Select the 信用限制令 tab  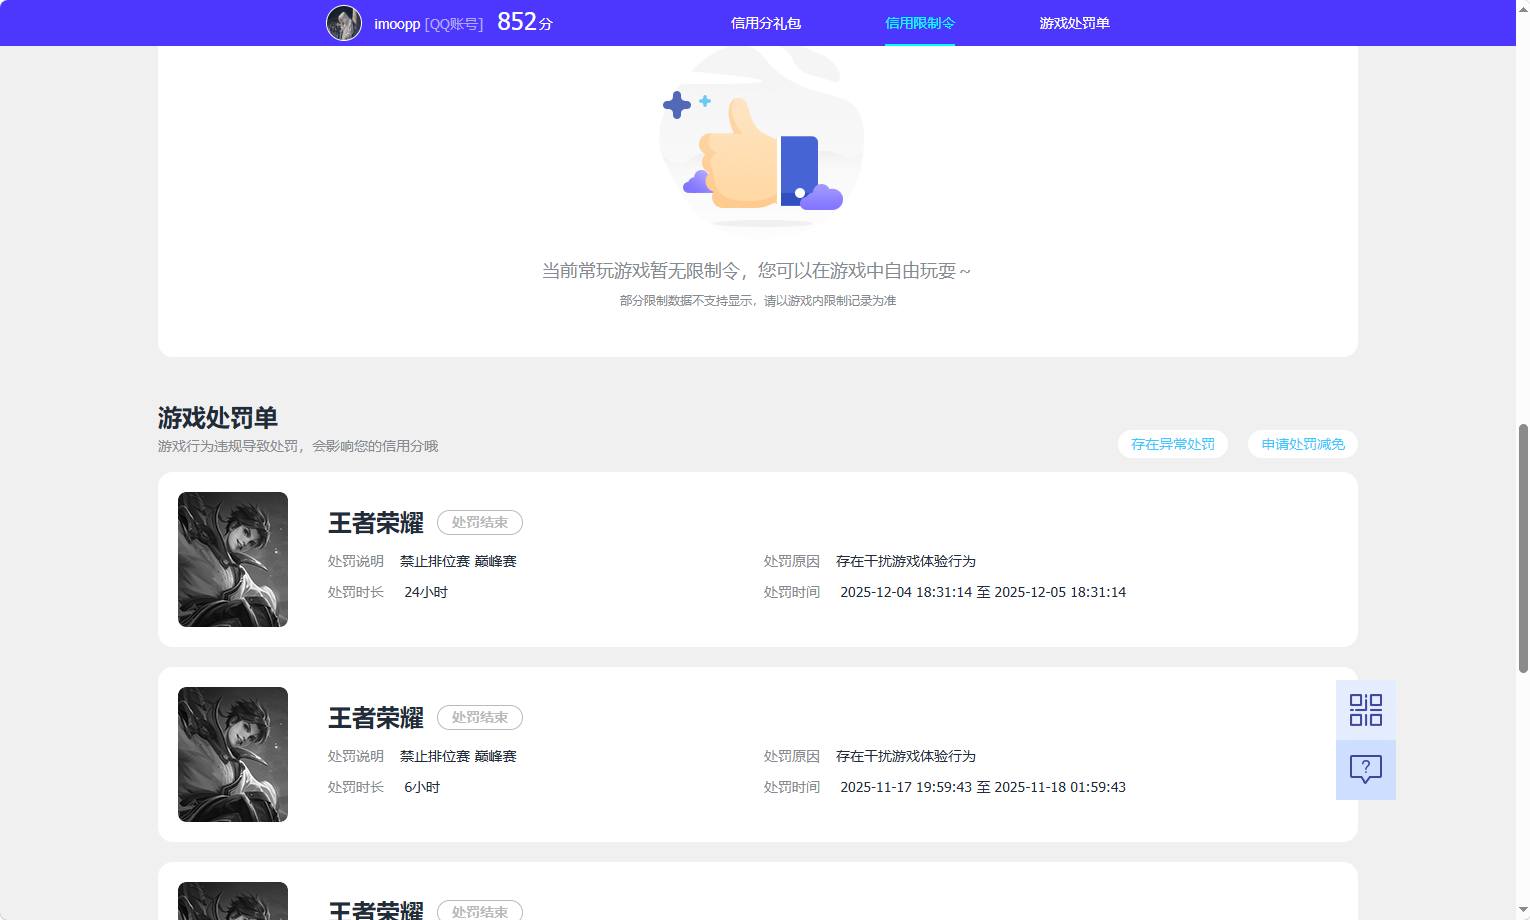point(920,23)
